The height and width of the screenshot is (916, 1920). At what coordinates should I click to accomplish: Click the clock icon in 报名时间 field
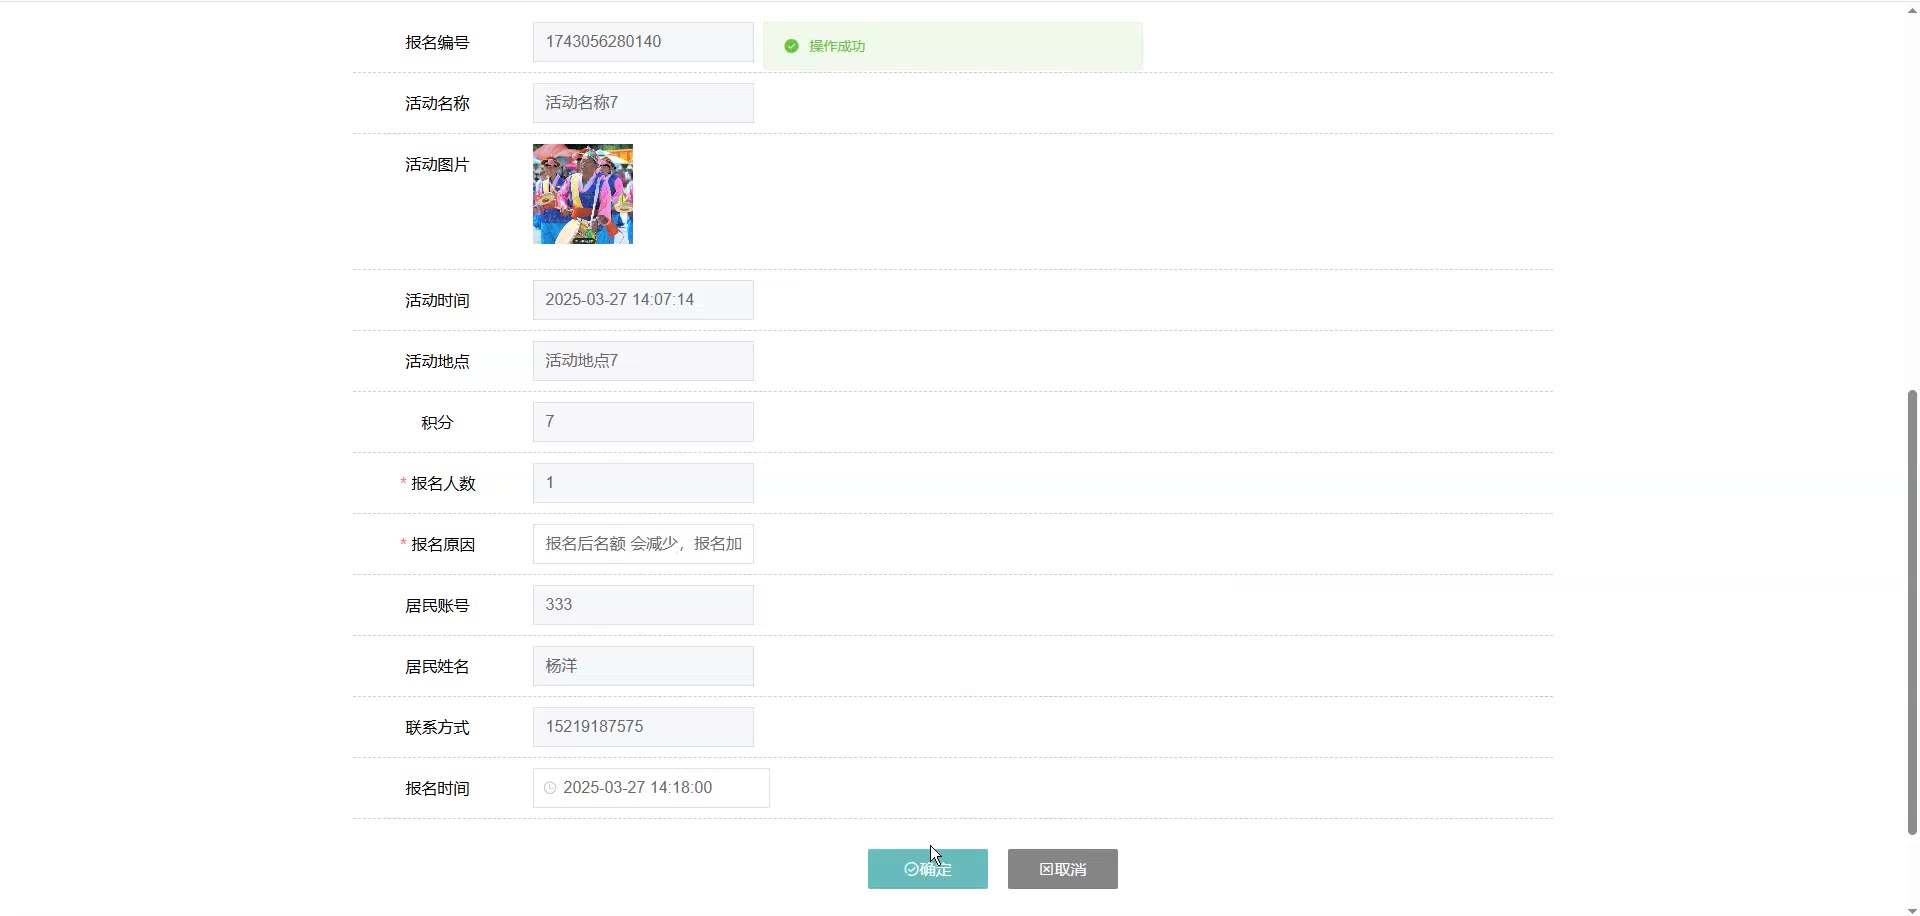pyautogui.click(x=550, y=788)
